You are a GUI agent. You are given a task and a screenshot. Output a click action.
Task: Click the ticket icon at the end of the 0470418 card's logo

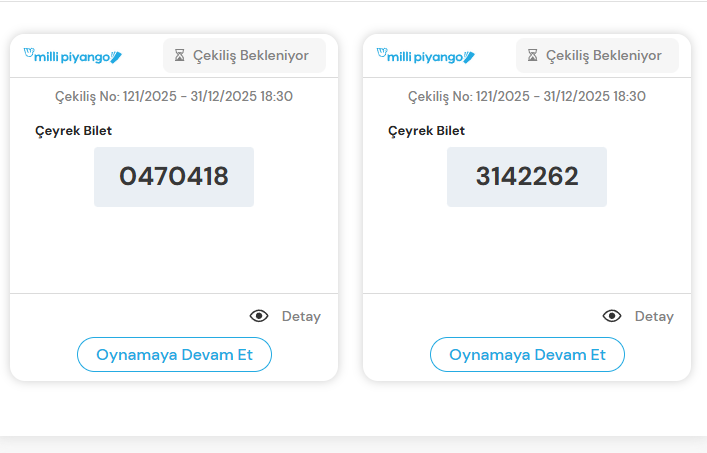[116, 57]
